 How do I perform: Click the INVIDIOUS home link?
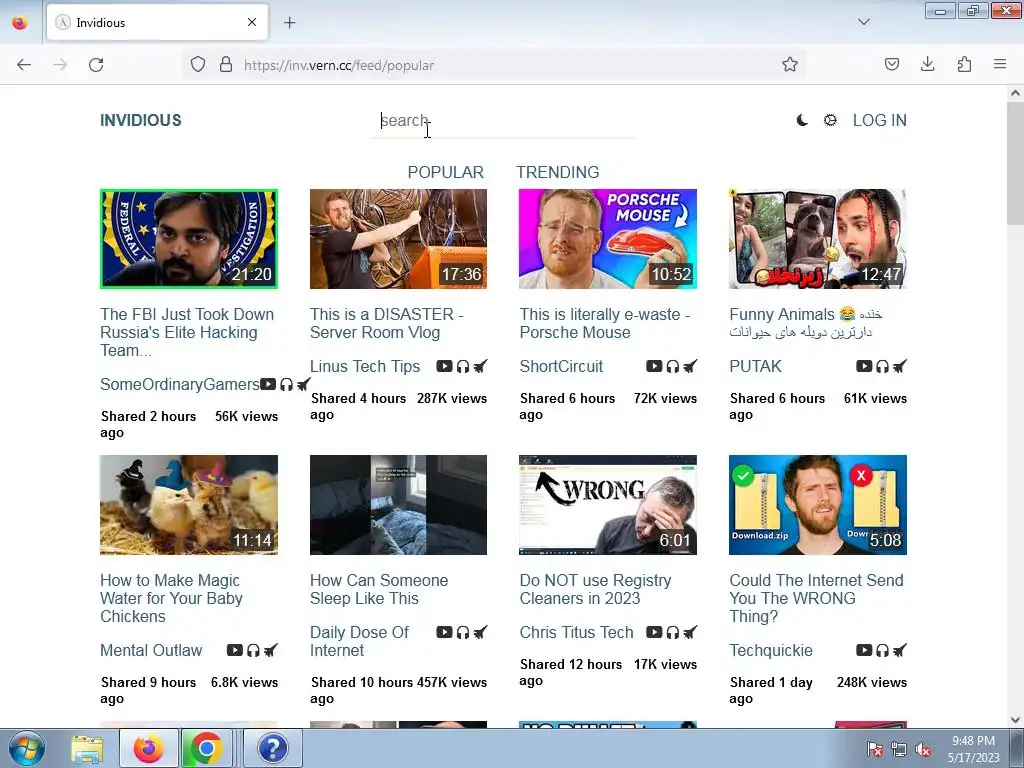[140, 120]
